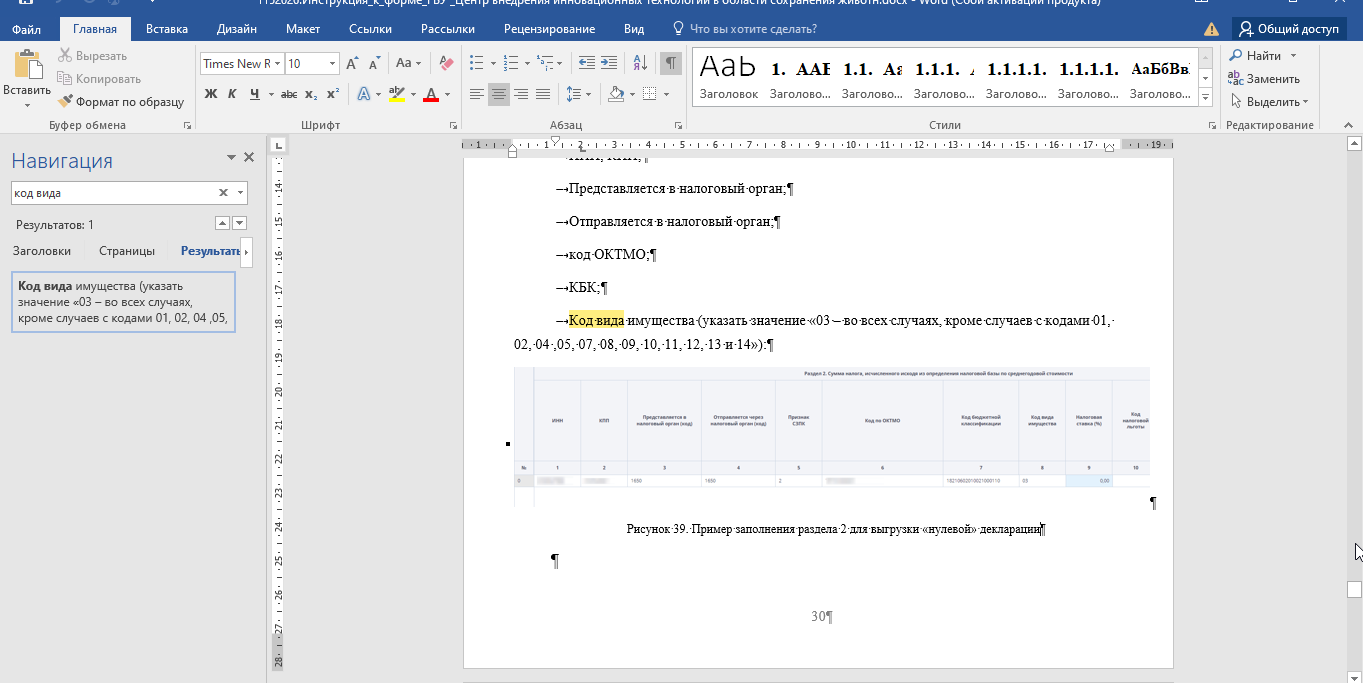Image resolution: width=1363 pixels, height=683 pixels.
Task: Toggle show paragraph marks (¶)
Action: tap(671, 63)
